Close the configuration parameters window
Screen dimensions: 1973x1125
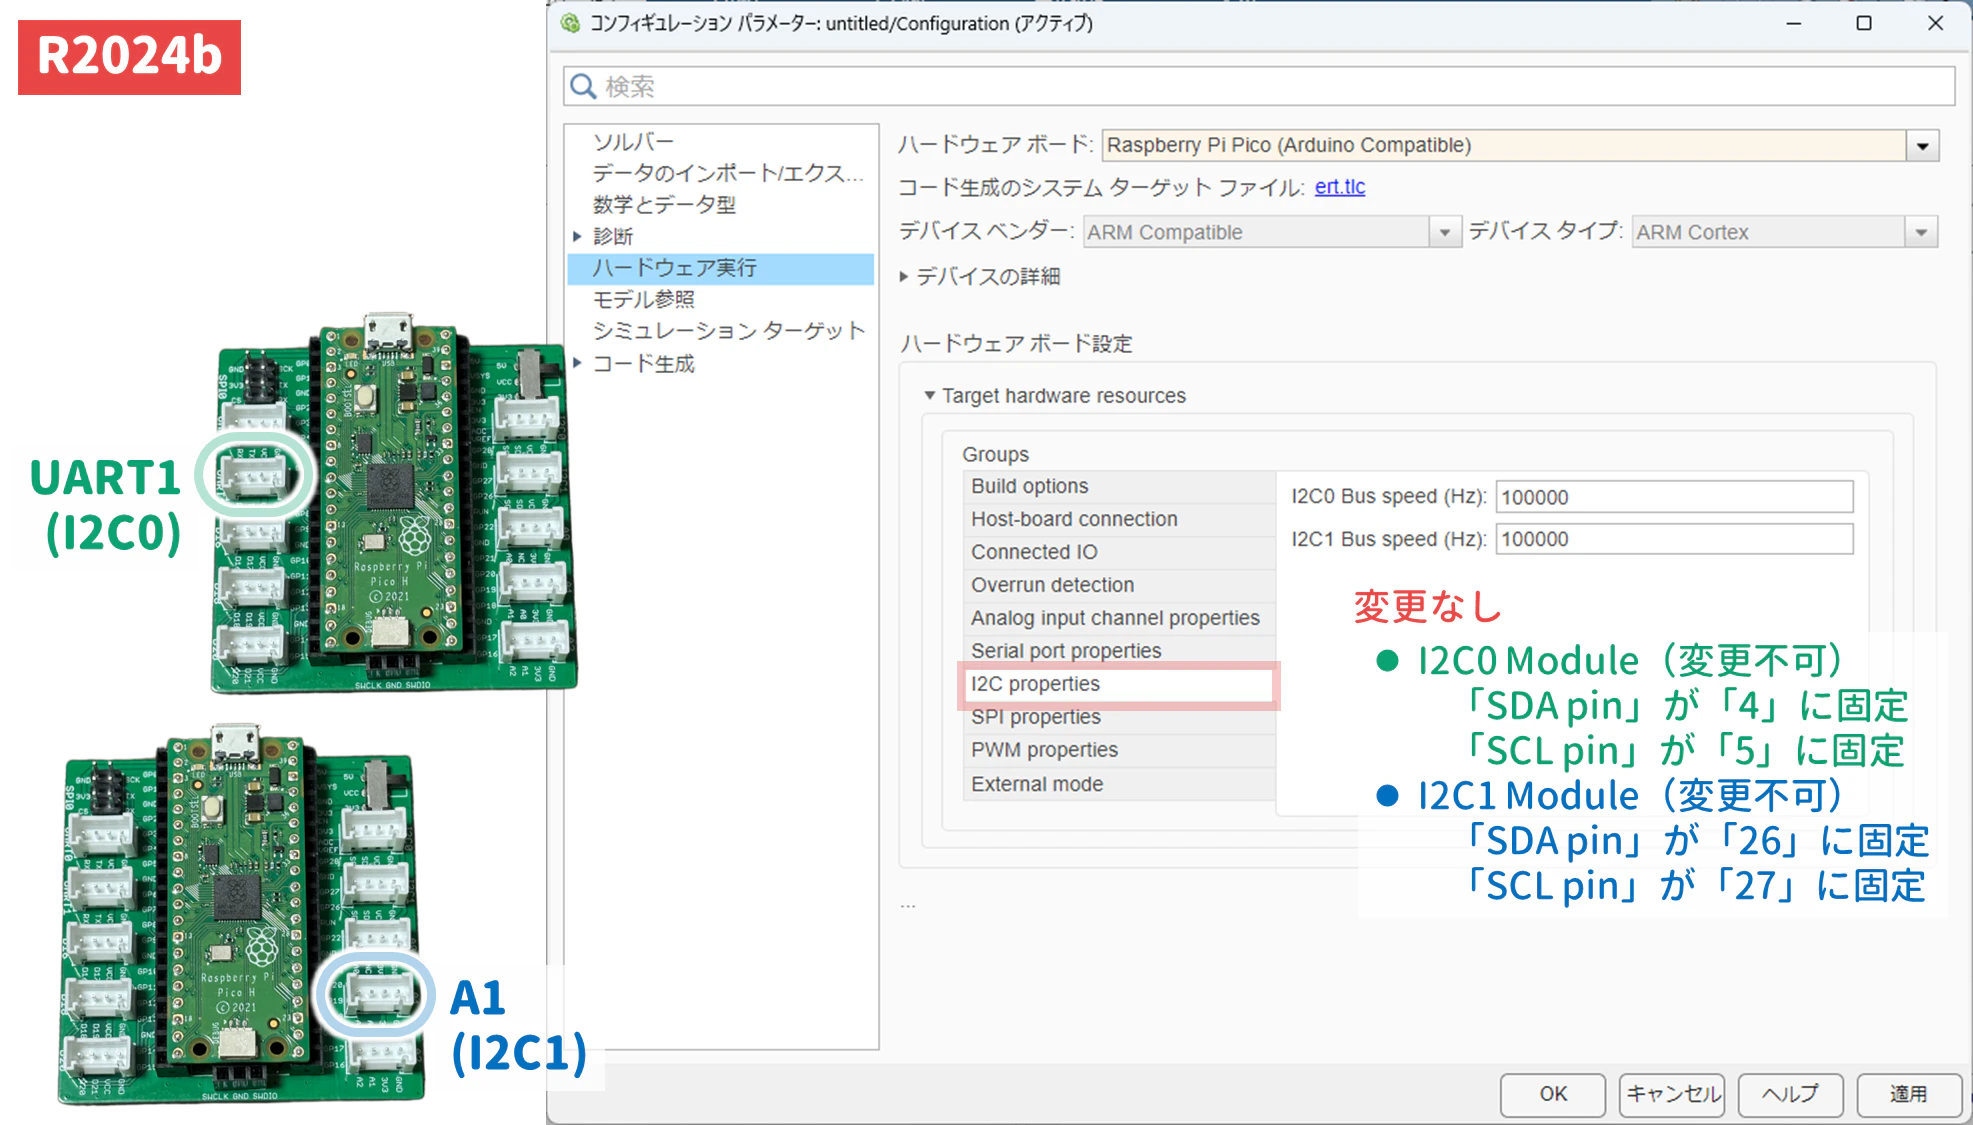1935,23
